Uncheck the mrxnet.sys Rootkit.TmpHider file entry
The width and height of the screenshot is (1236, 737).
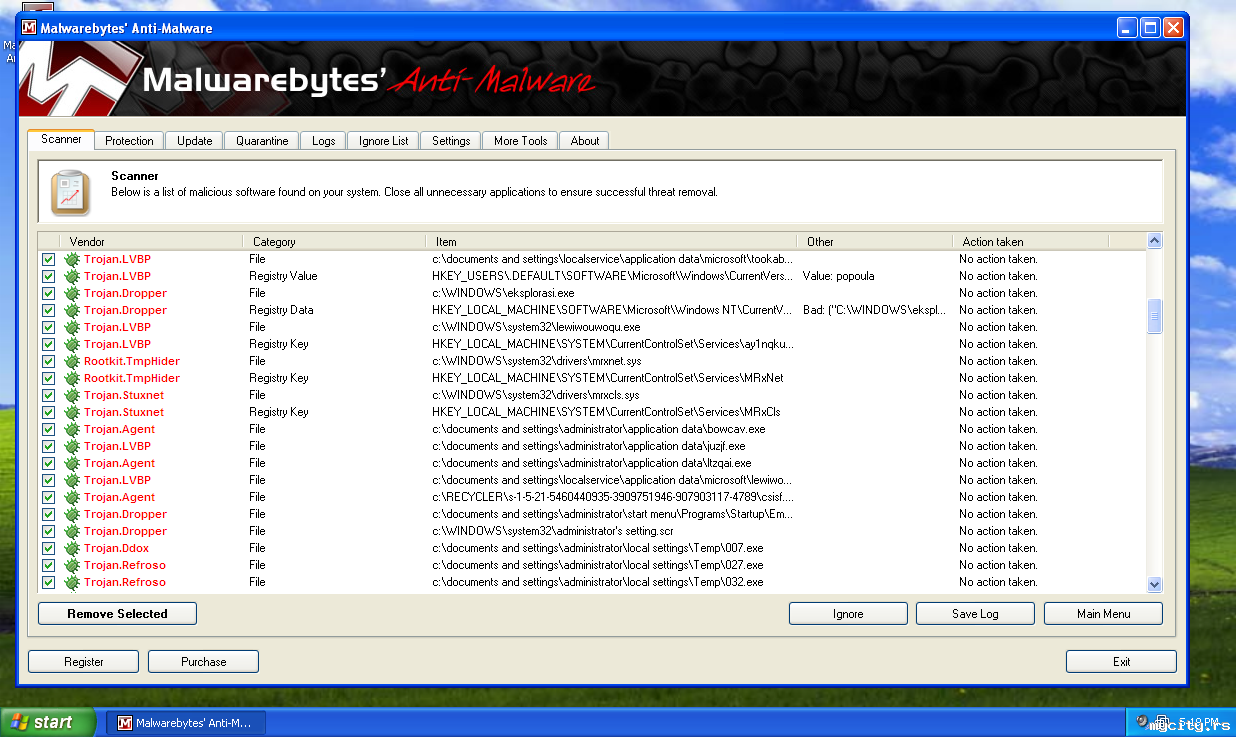[48, 361]
